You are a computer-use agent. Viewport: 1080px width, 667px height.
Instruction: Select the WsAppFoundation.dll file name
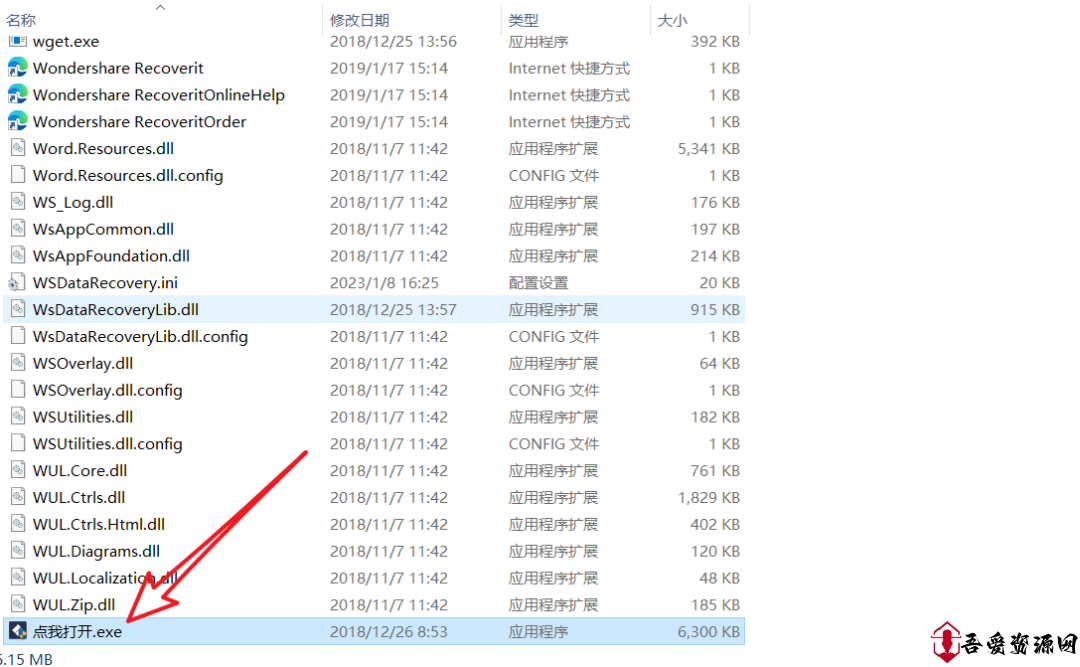click(112, 256)
